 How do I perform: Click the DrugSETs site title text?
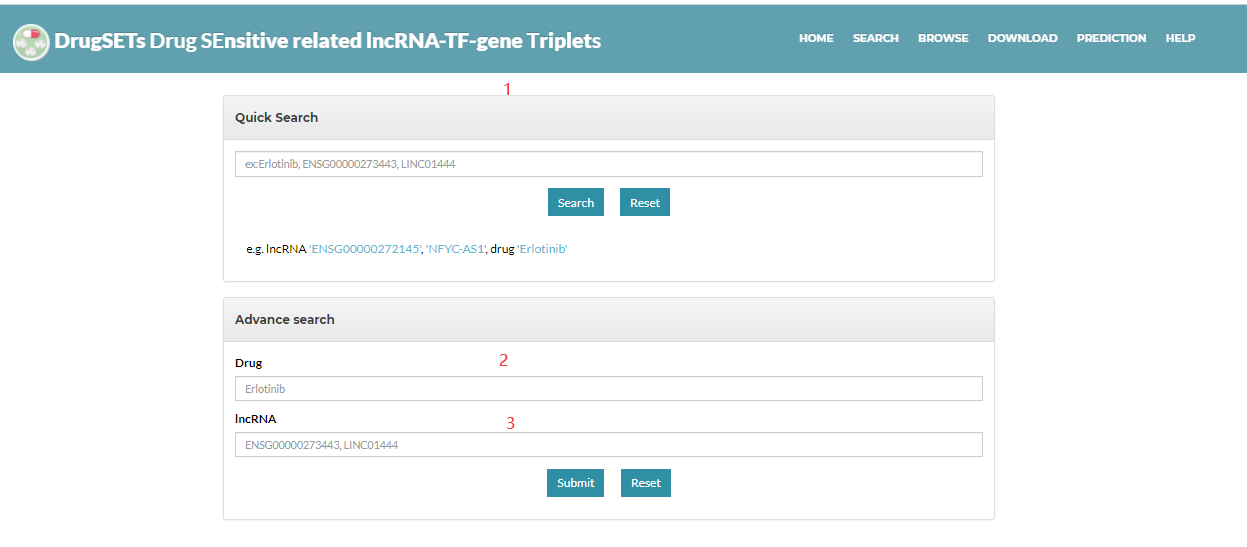point(327,41)
